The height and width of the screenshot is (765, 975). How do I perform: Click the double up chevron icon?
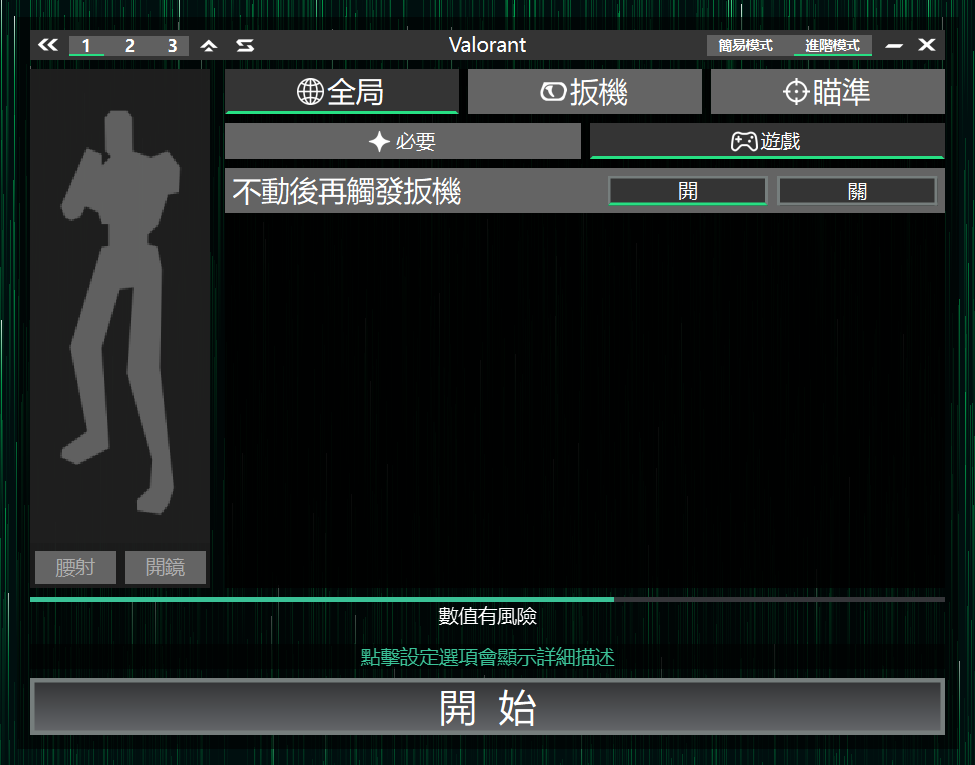[209, 45]
